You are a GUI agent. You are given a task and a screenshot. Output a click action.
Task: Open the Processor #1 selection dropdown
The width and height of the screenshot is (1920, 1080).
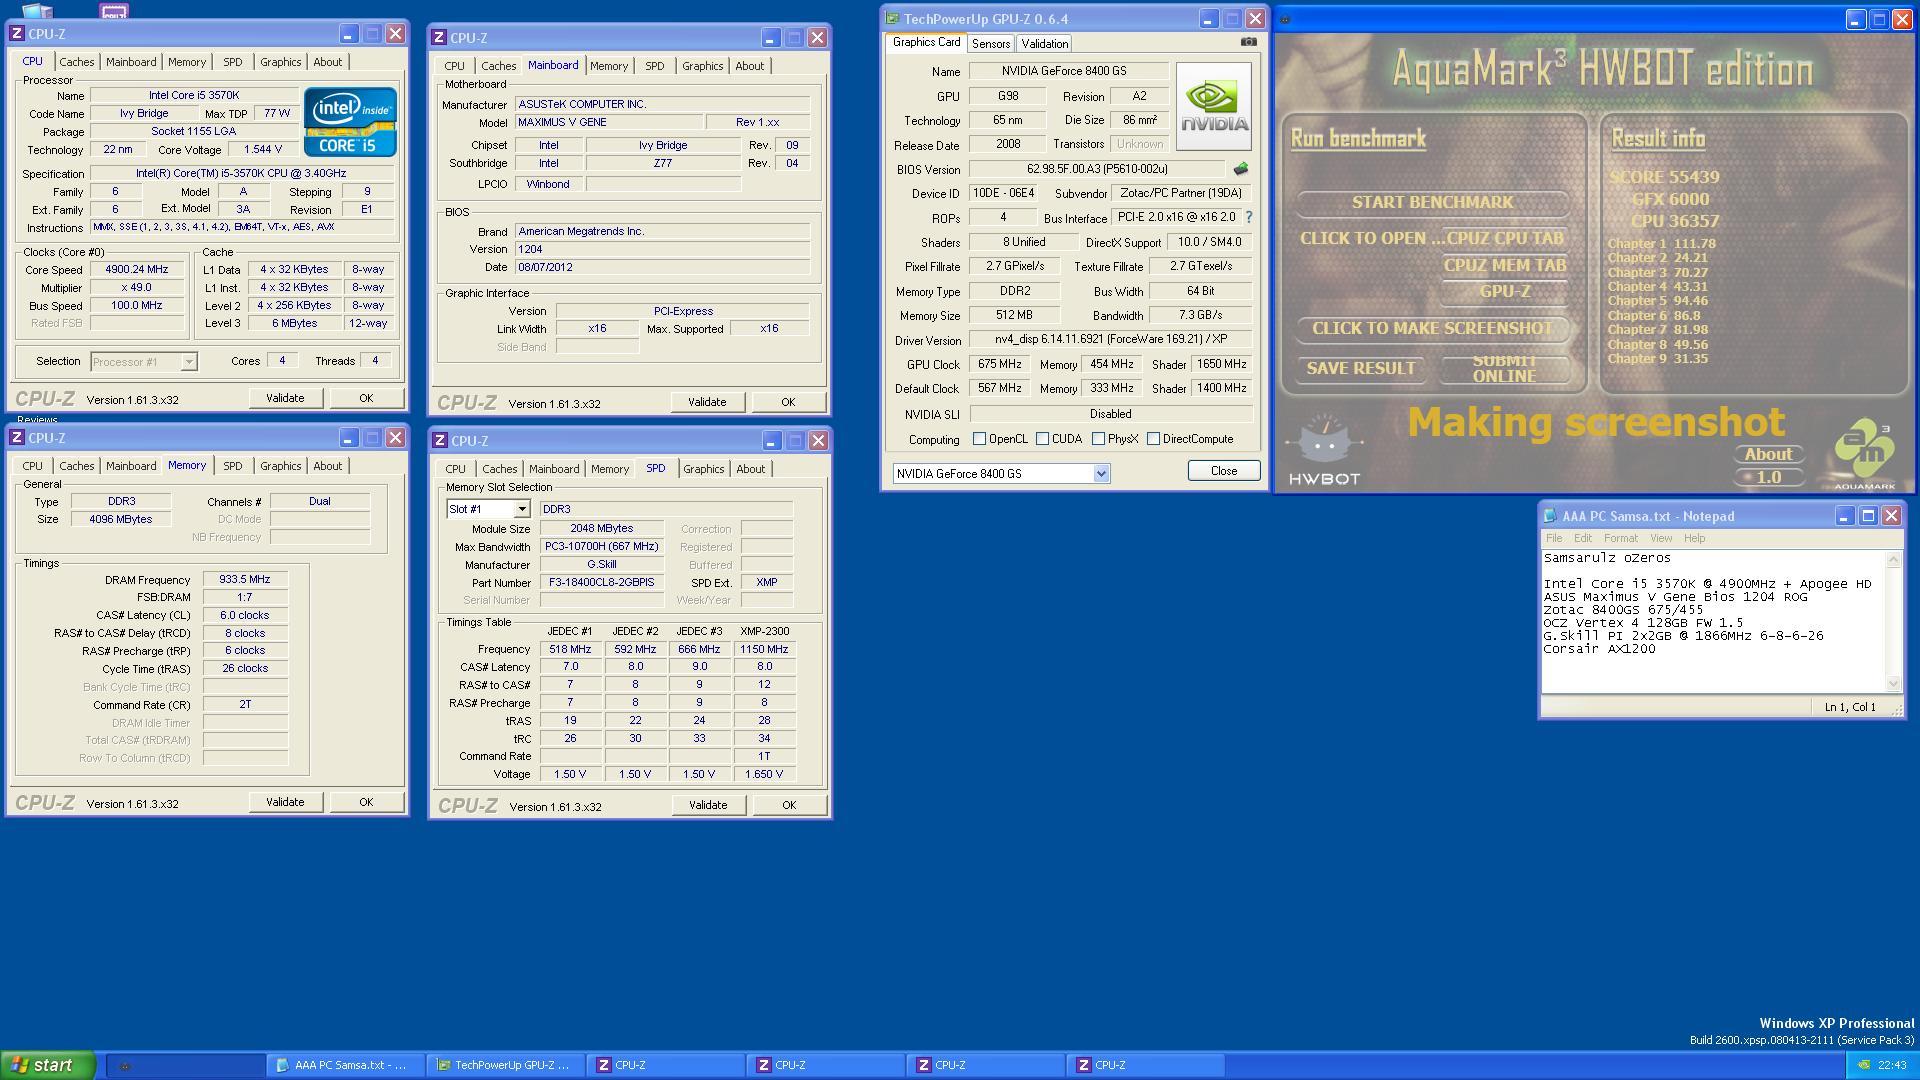click(x=189, y=362)
